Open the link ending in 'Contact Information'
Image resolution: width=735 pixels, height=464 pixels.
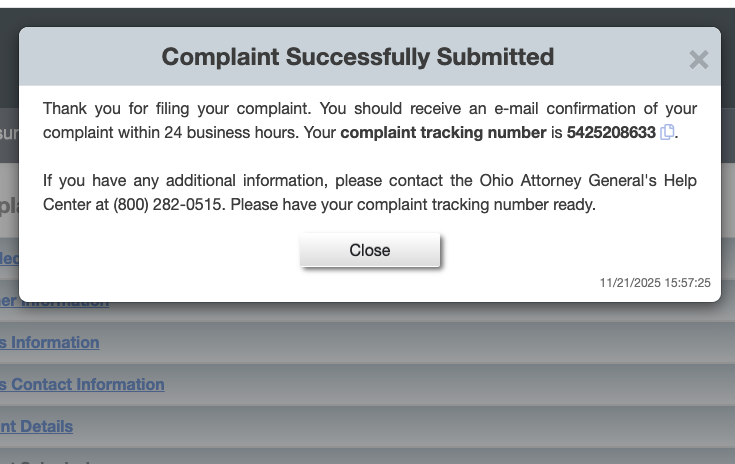[82, 384]
